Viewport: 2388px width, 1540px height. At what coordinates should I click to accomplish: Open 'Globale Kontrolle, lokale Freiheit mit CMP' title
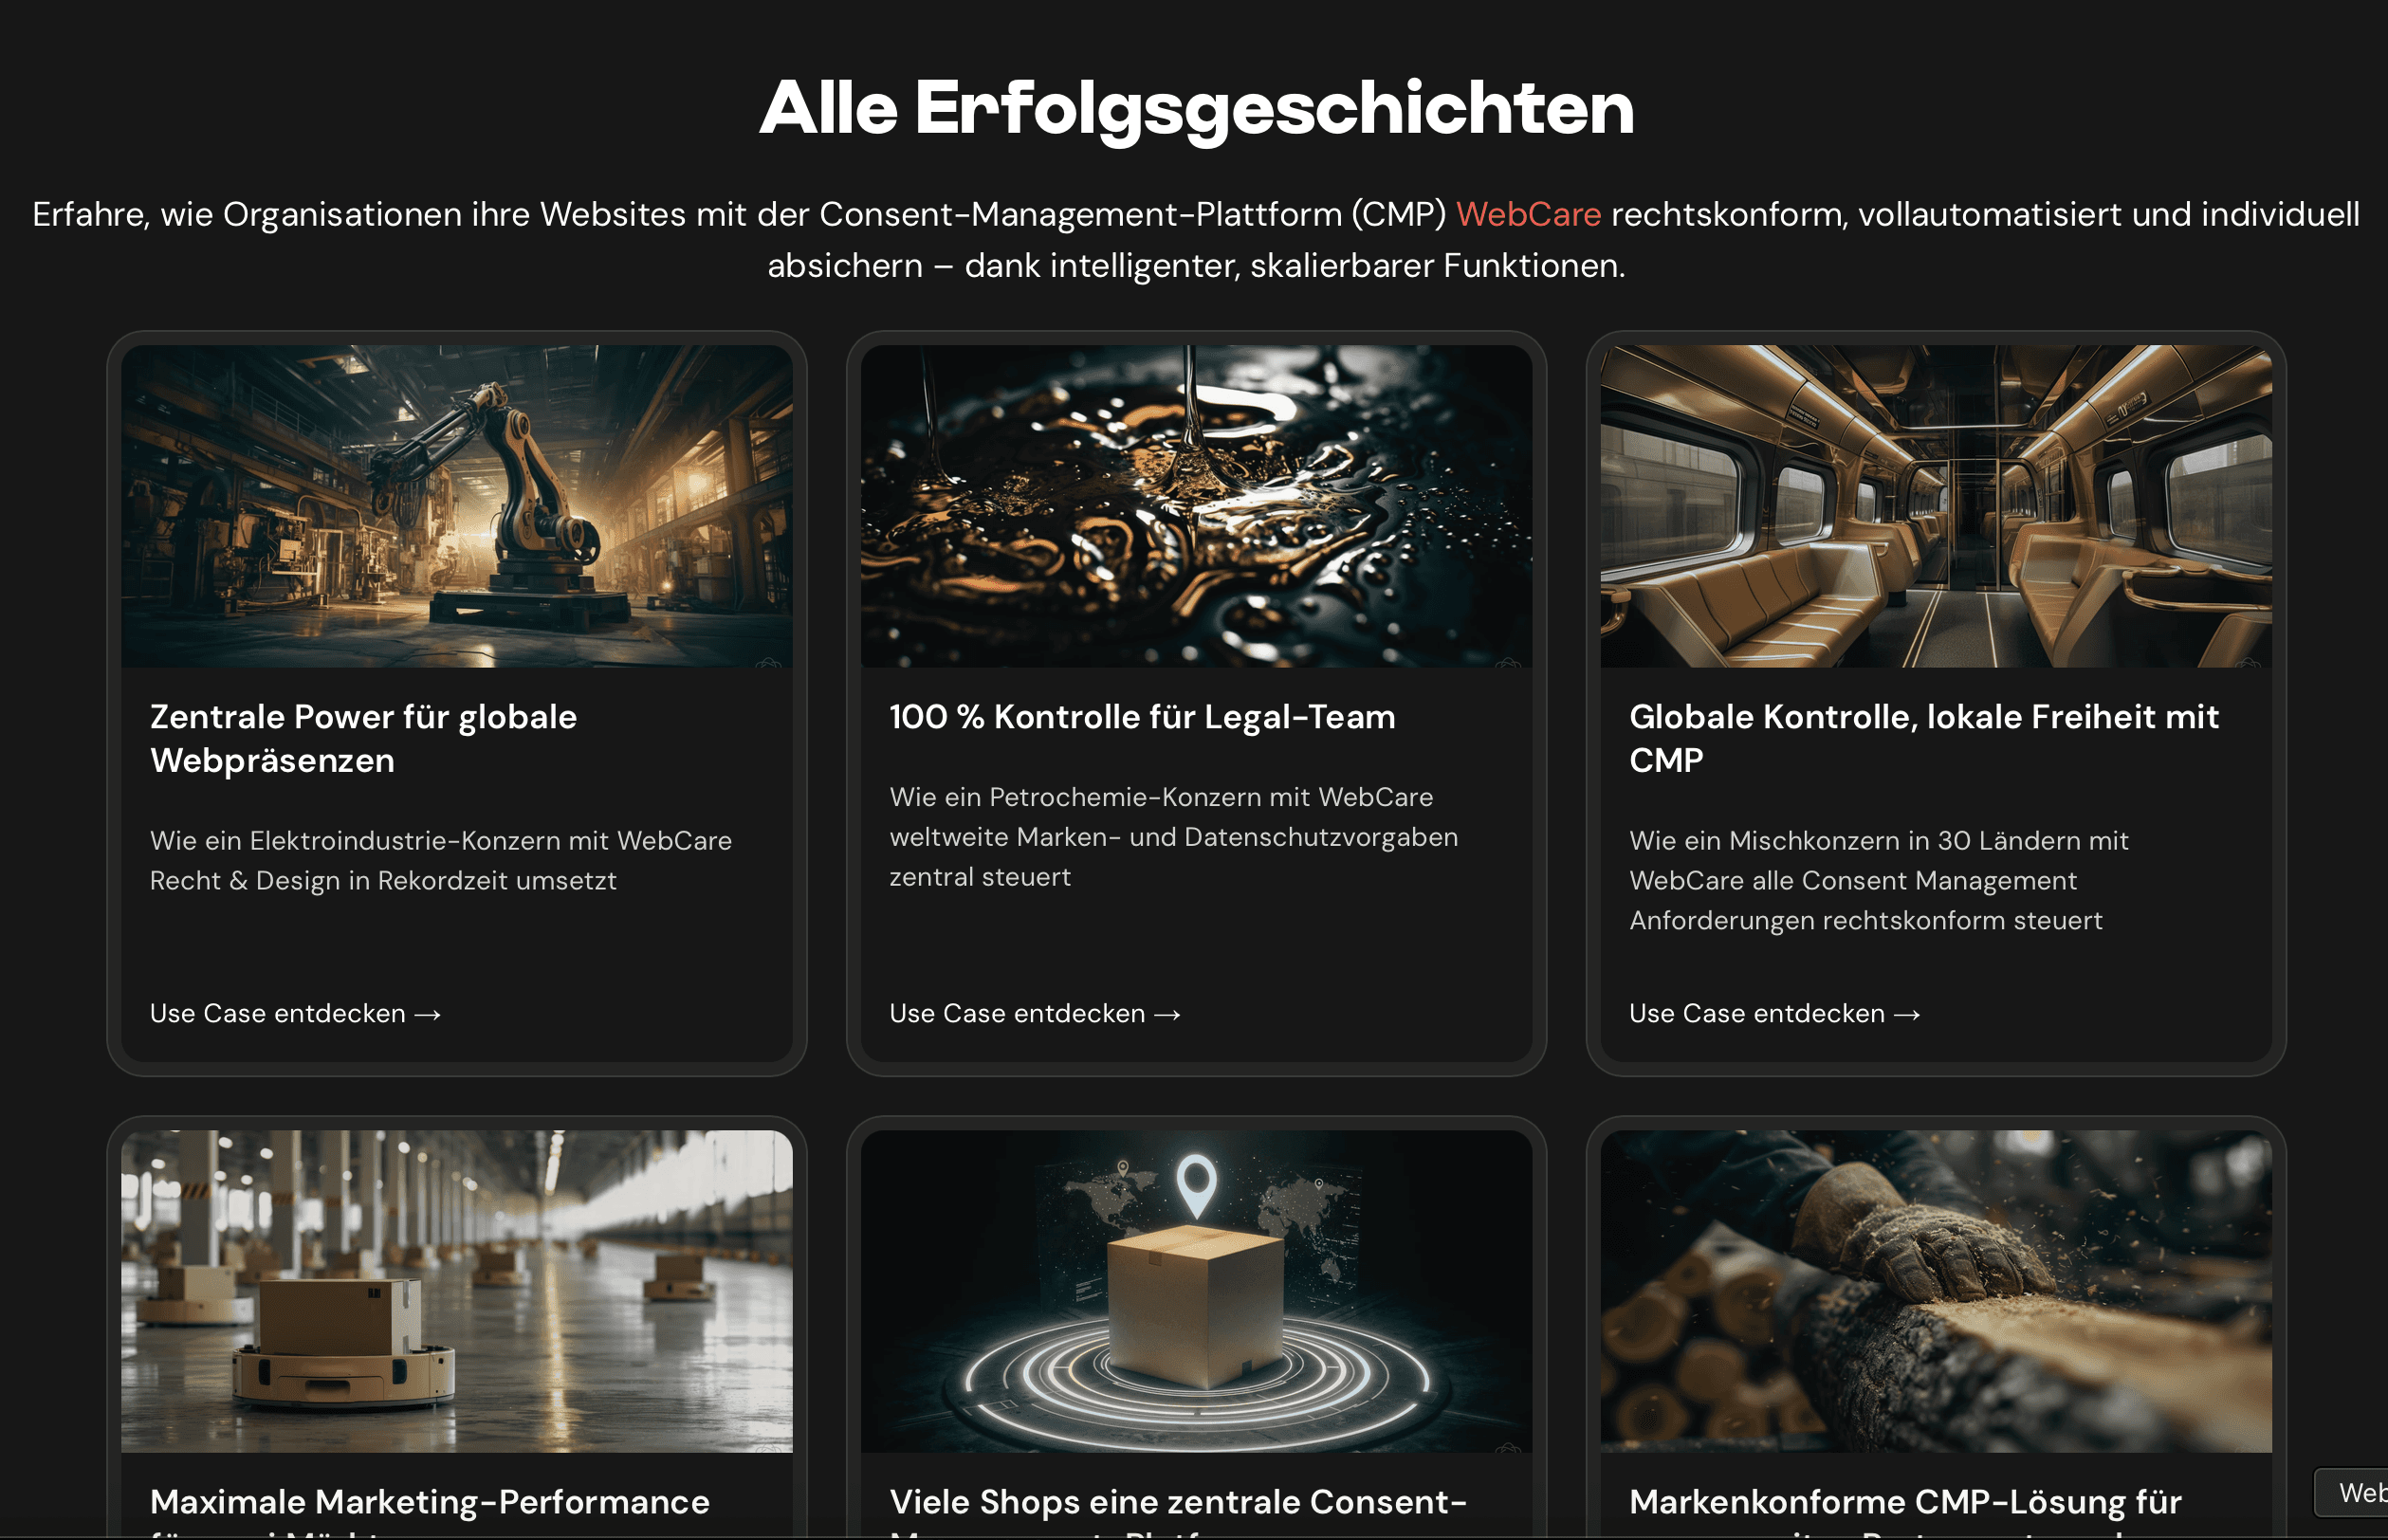[1924, 738]
